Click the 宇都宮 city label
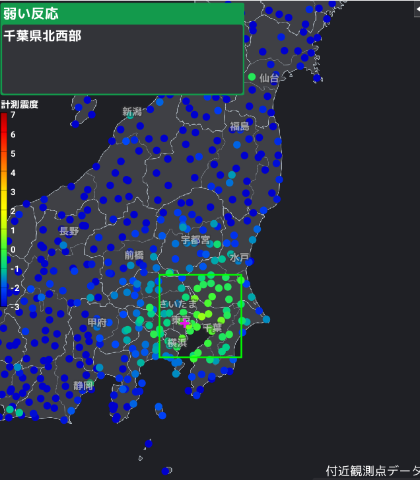420x480 pixels. coord(196,240)
